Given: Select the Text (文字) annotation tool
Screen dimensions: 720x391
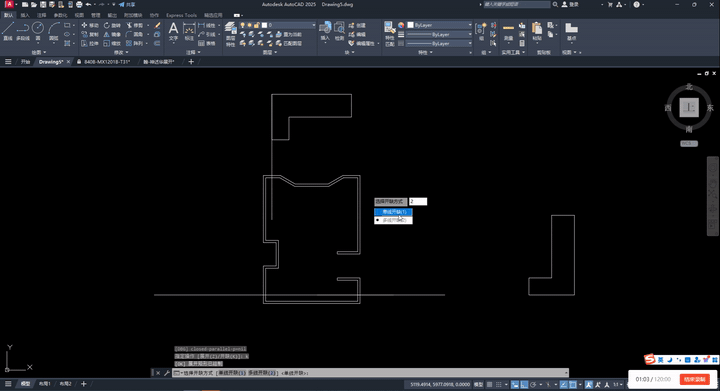Looking at the screenshot, I should click(x=173, y=31).
